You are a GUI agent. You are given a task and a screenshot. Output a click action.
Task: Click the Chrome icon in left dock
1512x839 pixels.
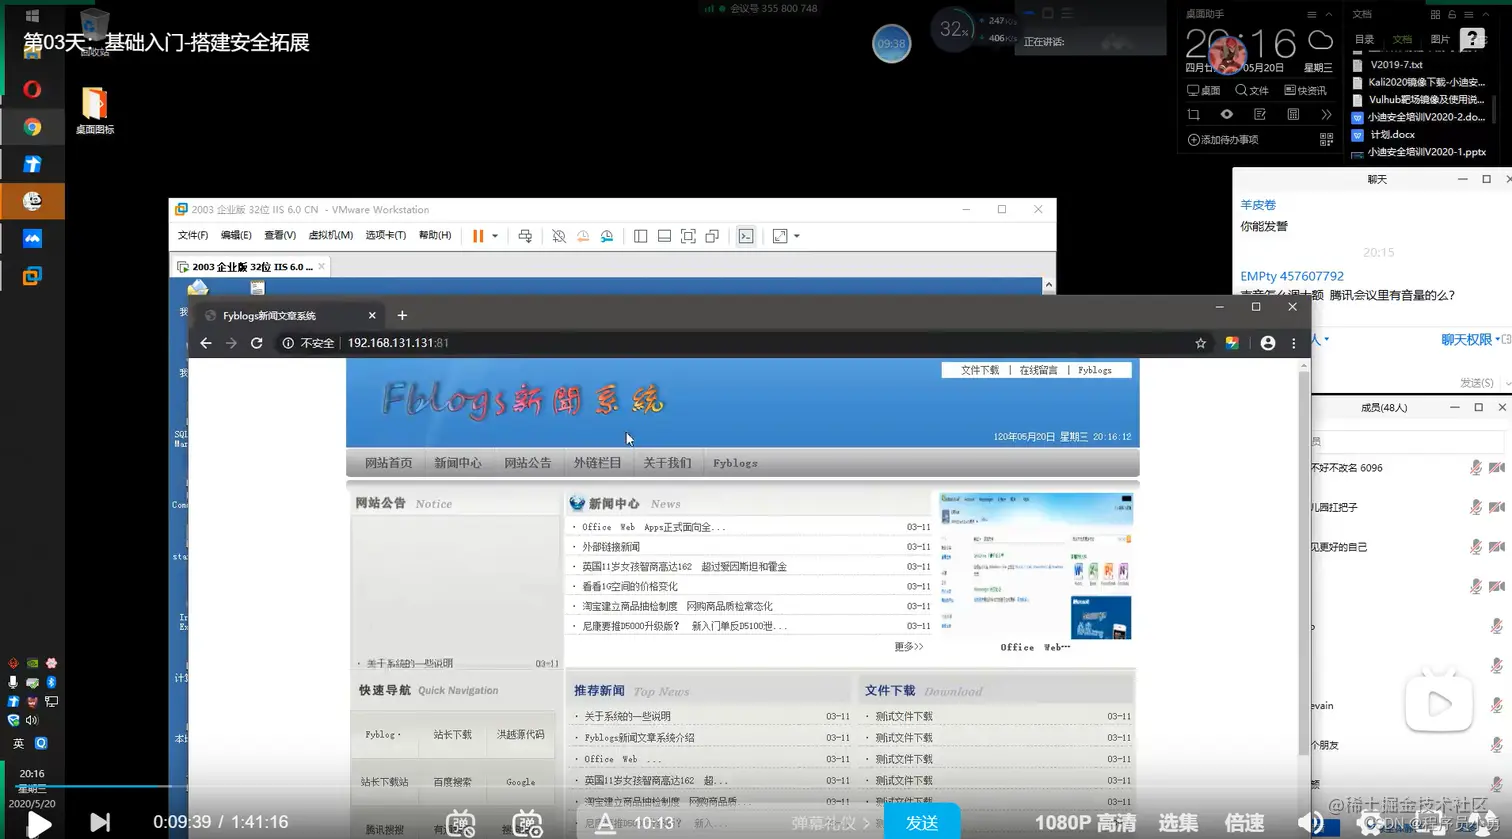tap(32, 127)
